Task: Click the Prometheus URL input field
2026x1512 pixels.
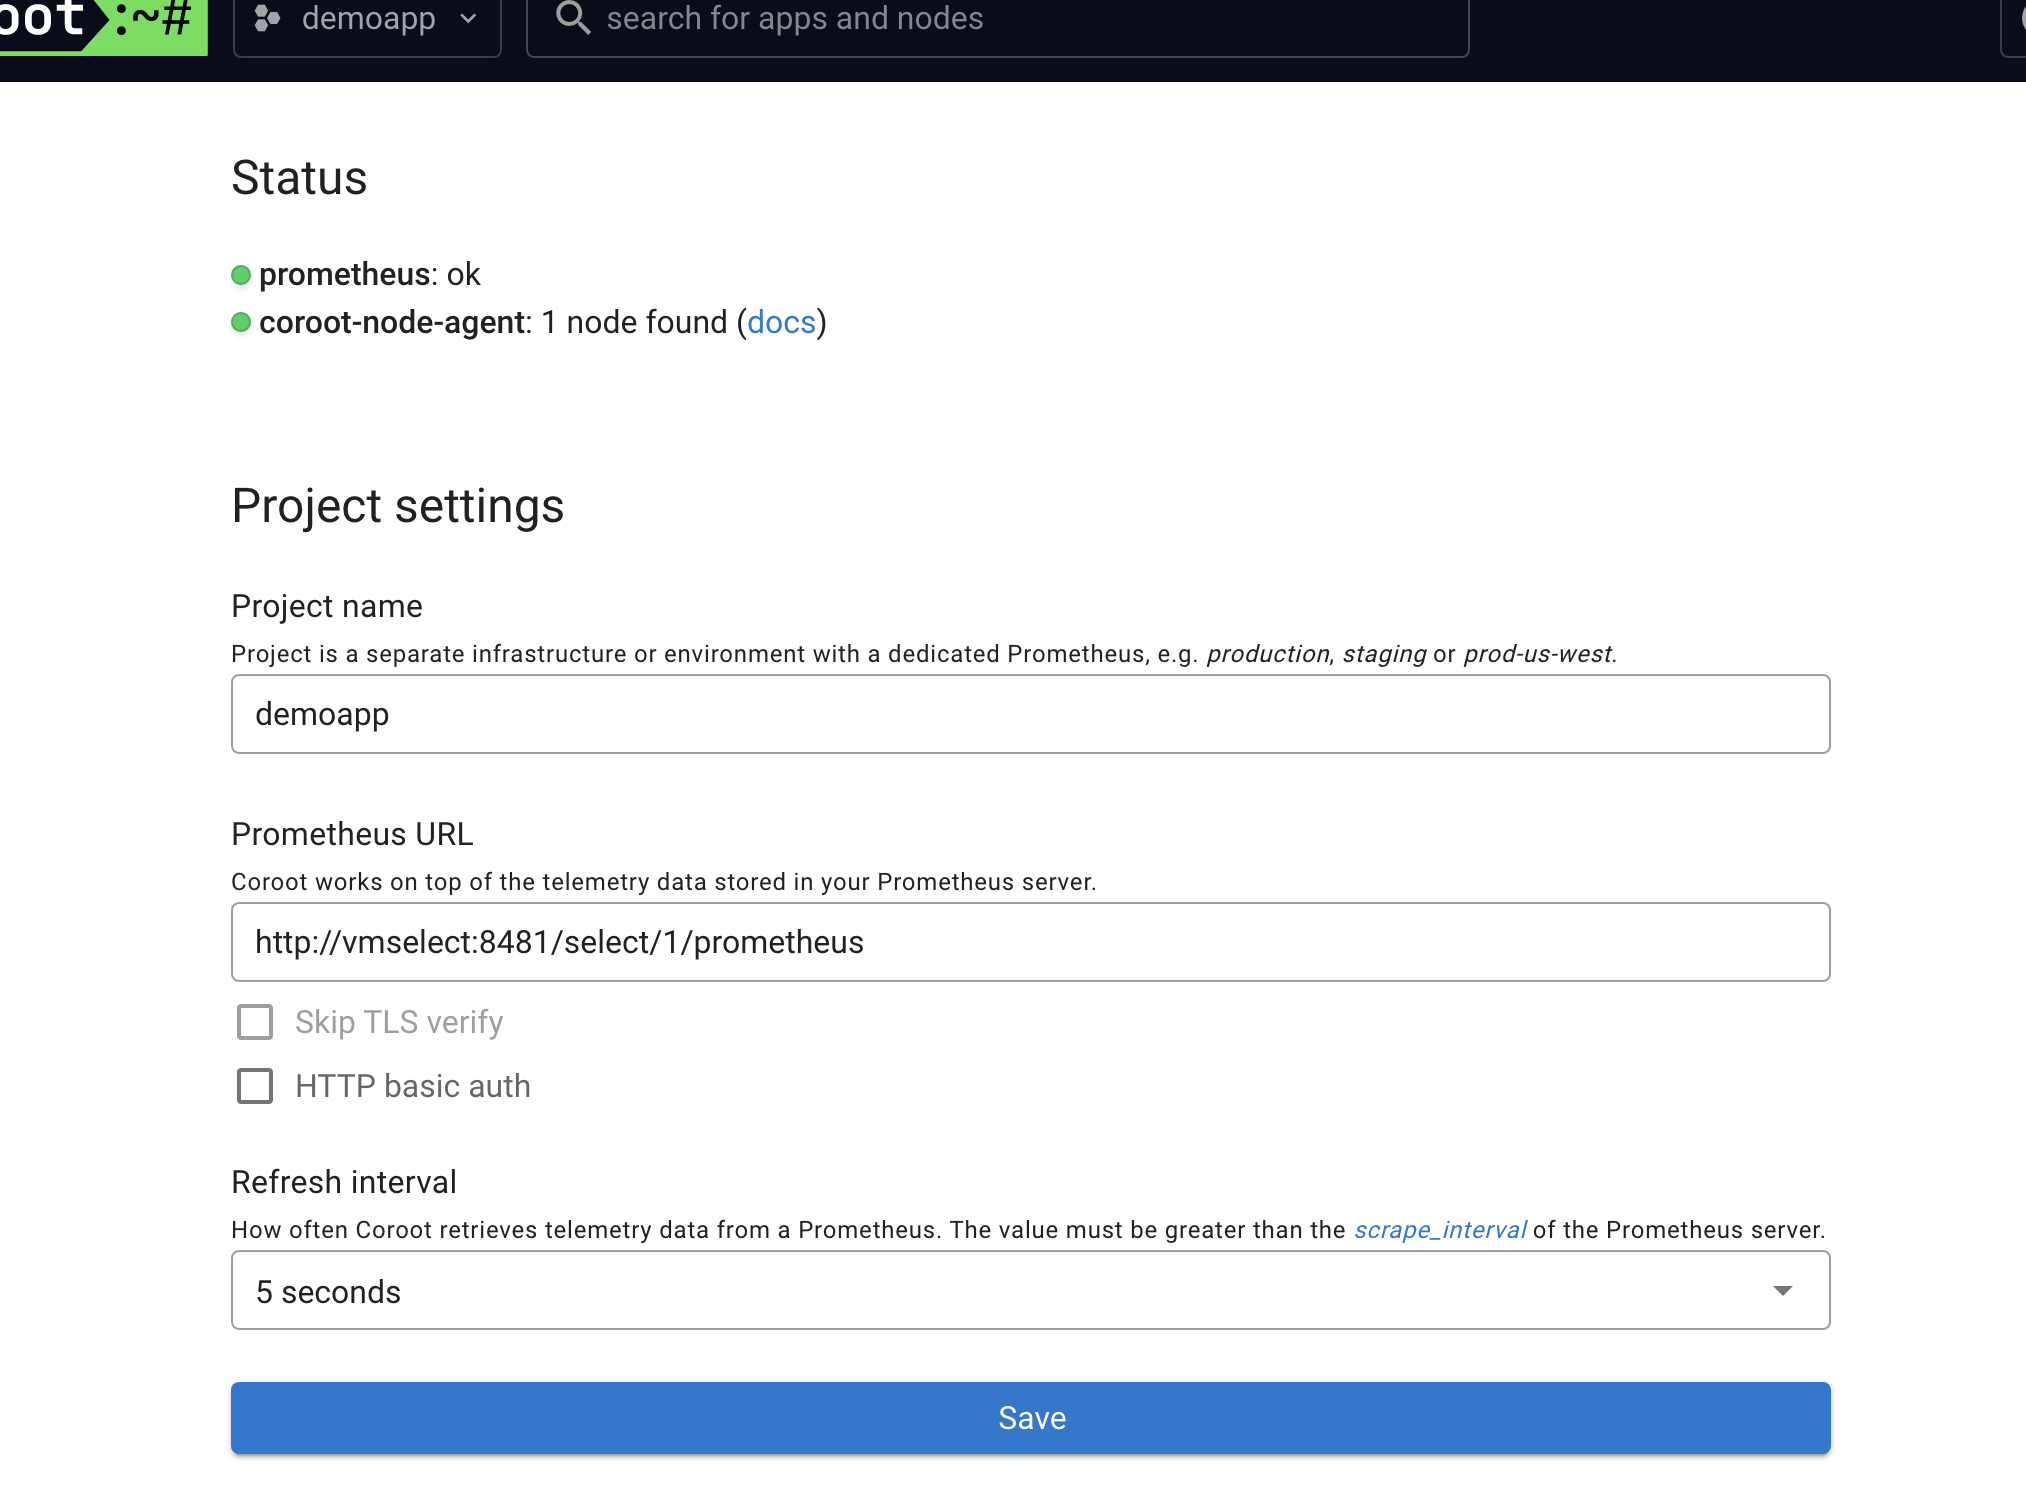Action: pos(1030,942)
